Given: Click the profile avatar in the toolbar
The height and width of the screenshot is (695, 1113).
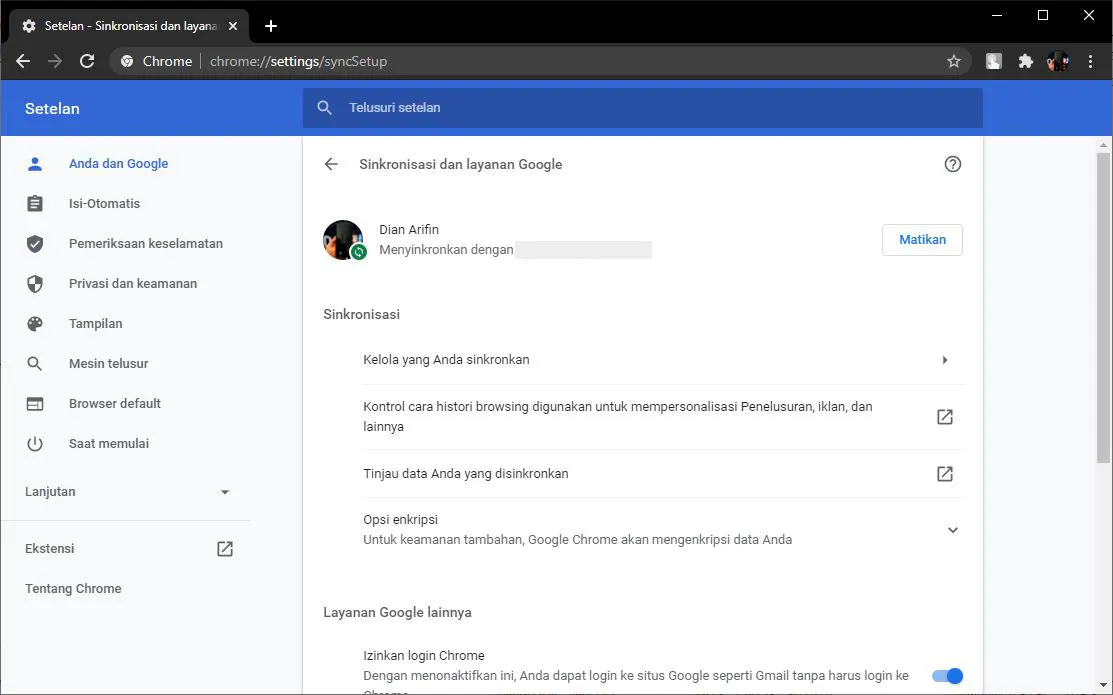Looking at the screenshot, I should [x=1057, y=61].
